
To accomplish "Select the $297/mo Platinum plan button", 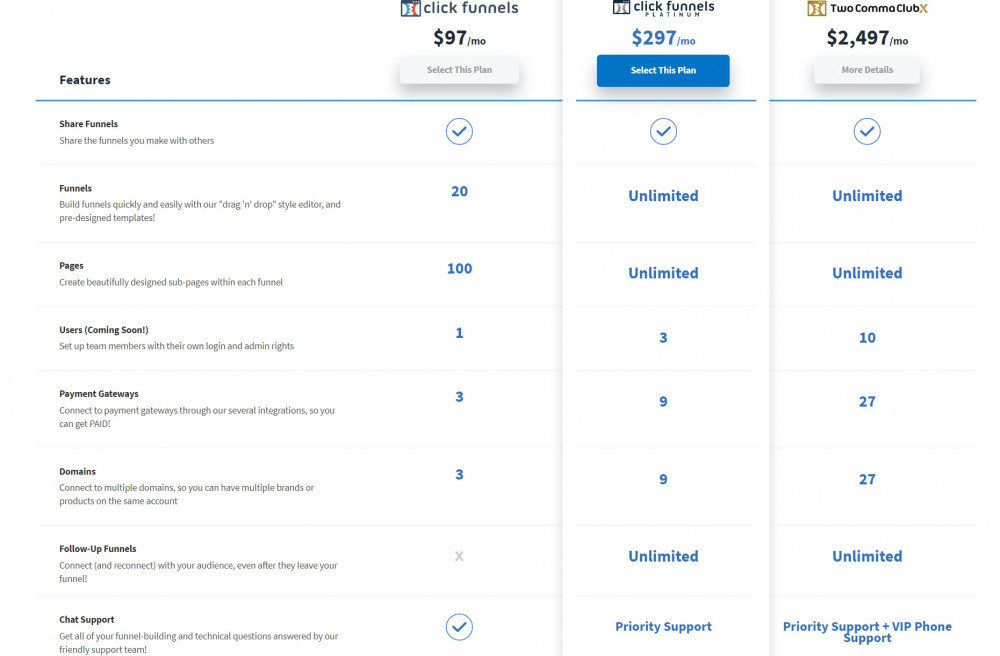I will [x=663, y=71].
